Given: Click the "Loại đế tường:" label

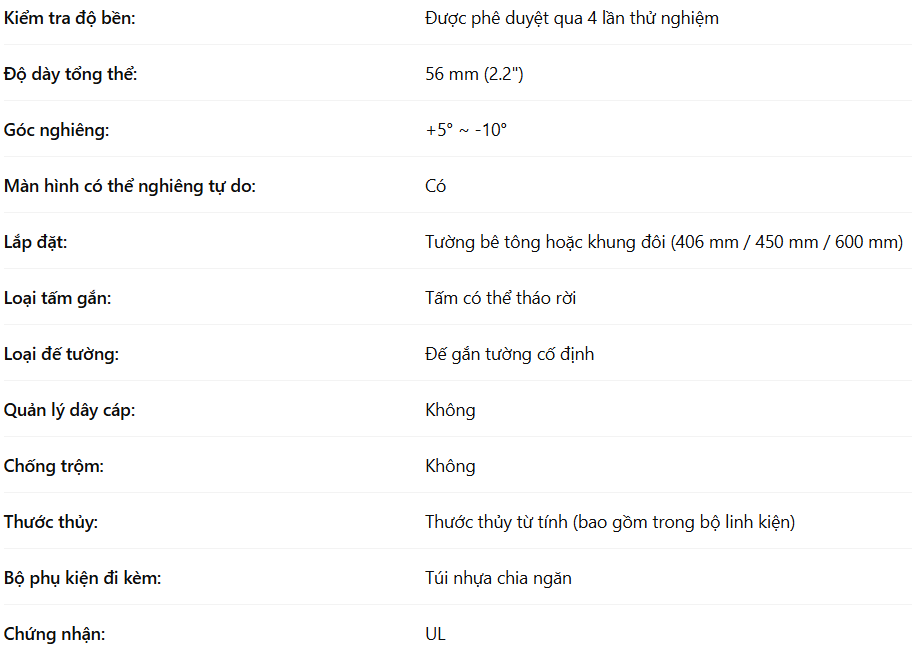Looking at the screenshot, I should pos(61,354).
